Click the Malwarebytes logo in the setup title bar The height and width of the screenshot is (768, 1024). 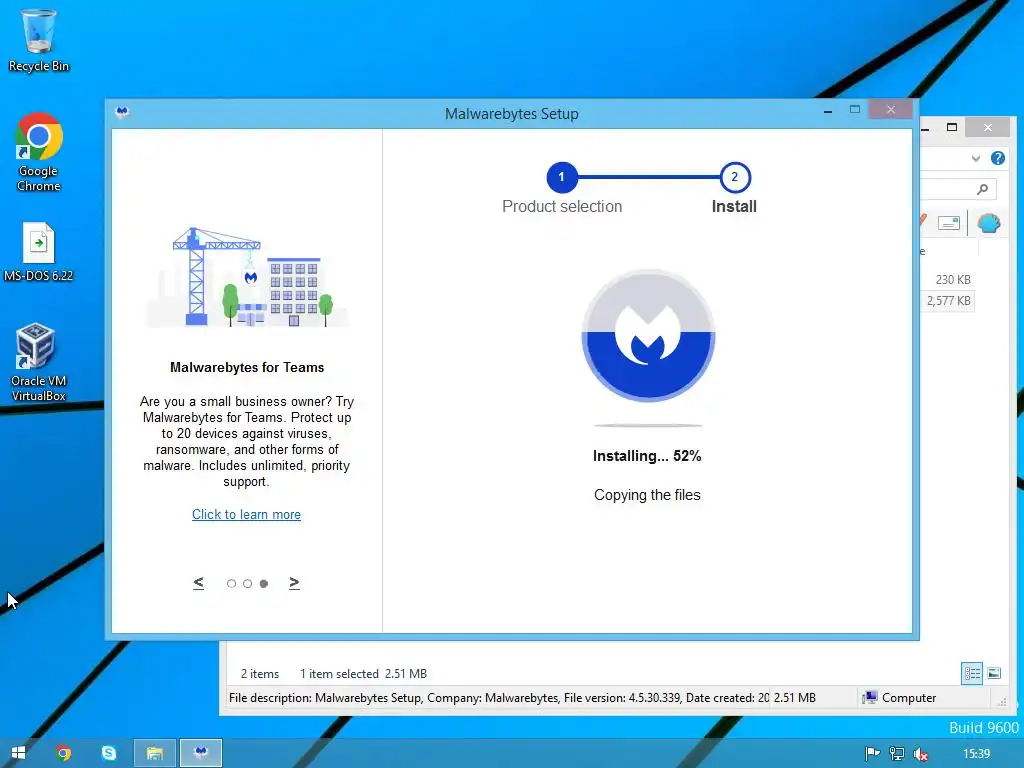pyautogui.click(x=122, y=112)
